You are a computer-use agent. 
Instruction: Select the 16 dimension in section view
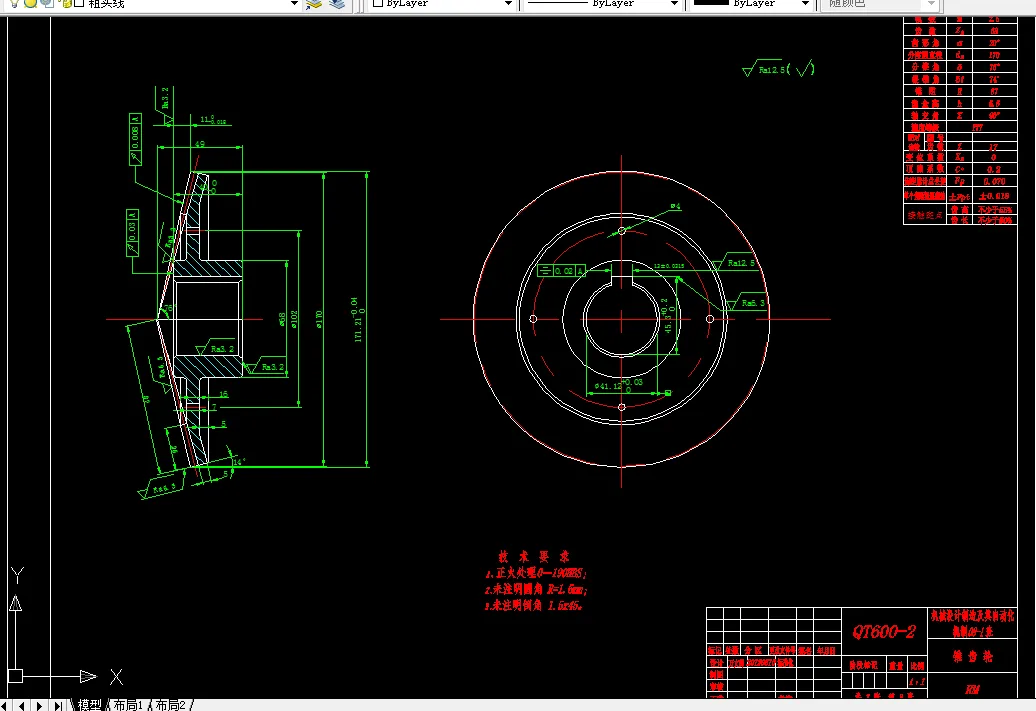(223, 394)
